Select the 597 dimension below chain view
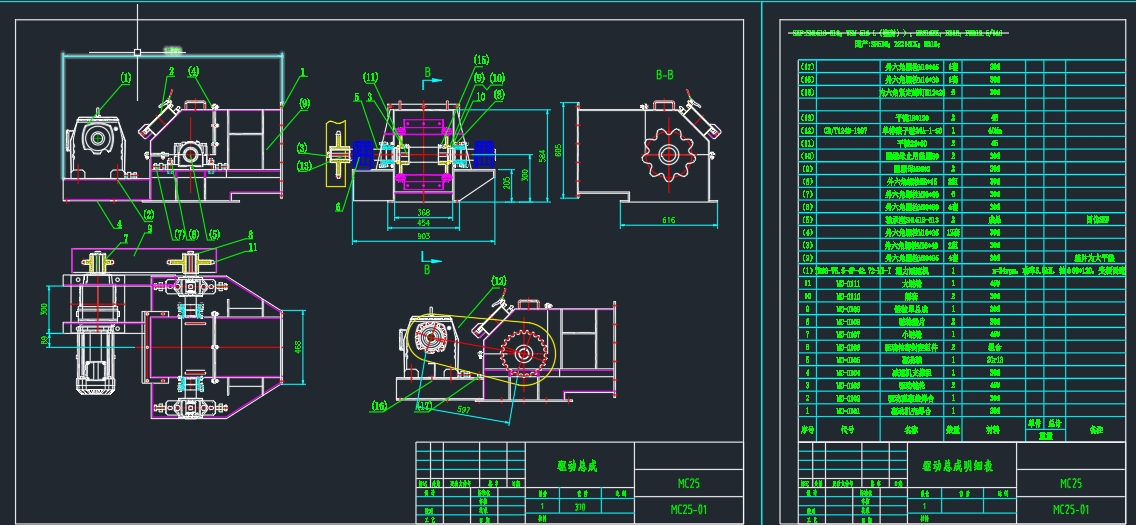The width and height of the screenshot is (1136, 525). click(464, 410)
